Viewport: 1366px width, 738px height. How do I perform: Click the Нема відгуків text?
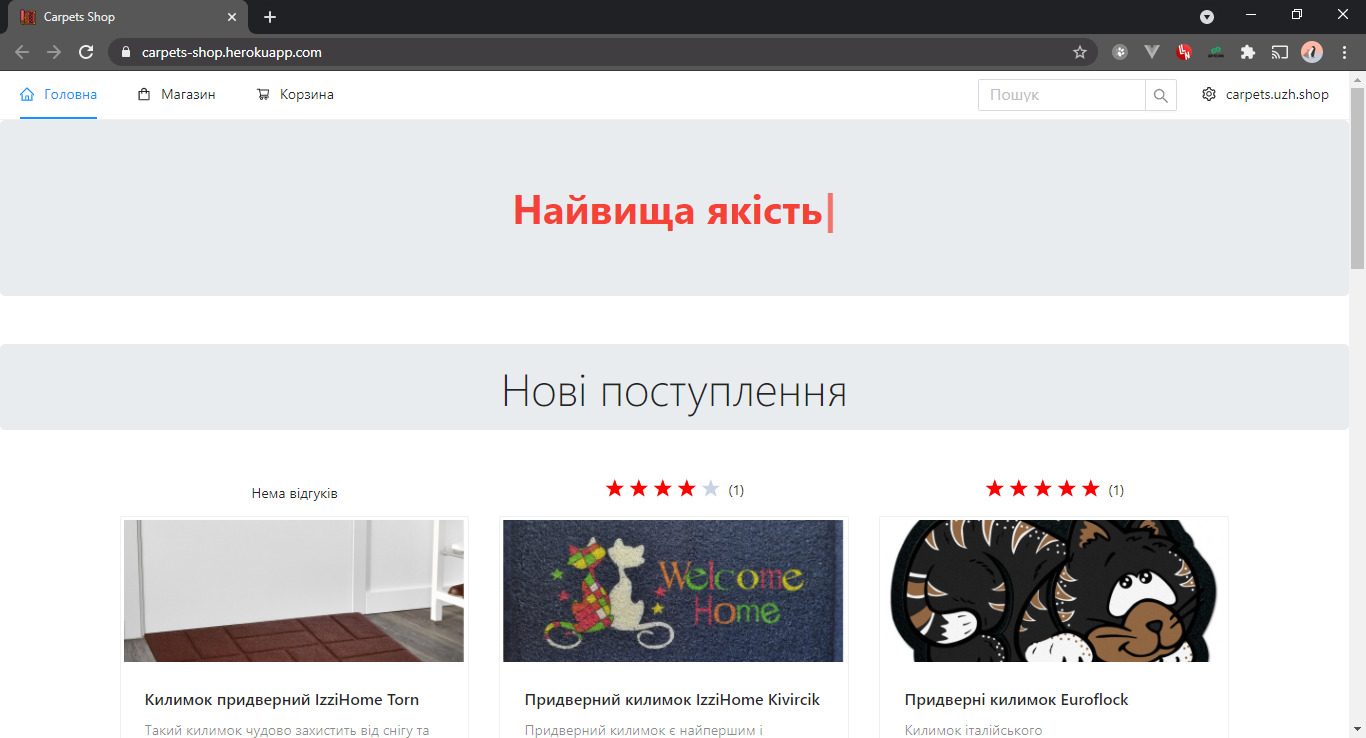295,494
